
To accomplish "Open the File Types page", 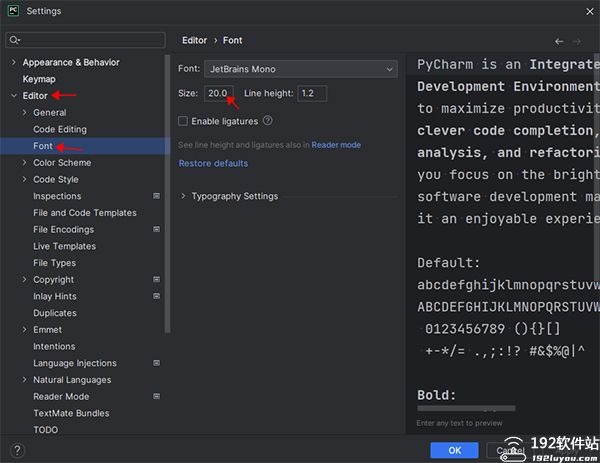I will [54, 263].
